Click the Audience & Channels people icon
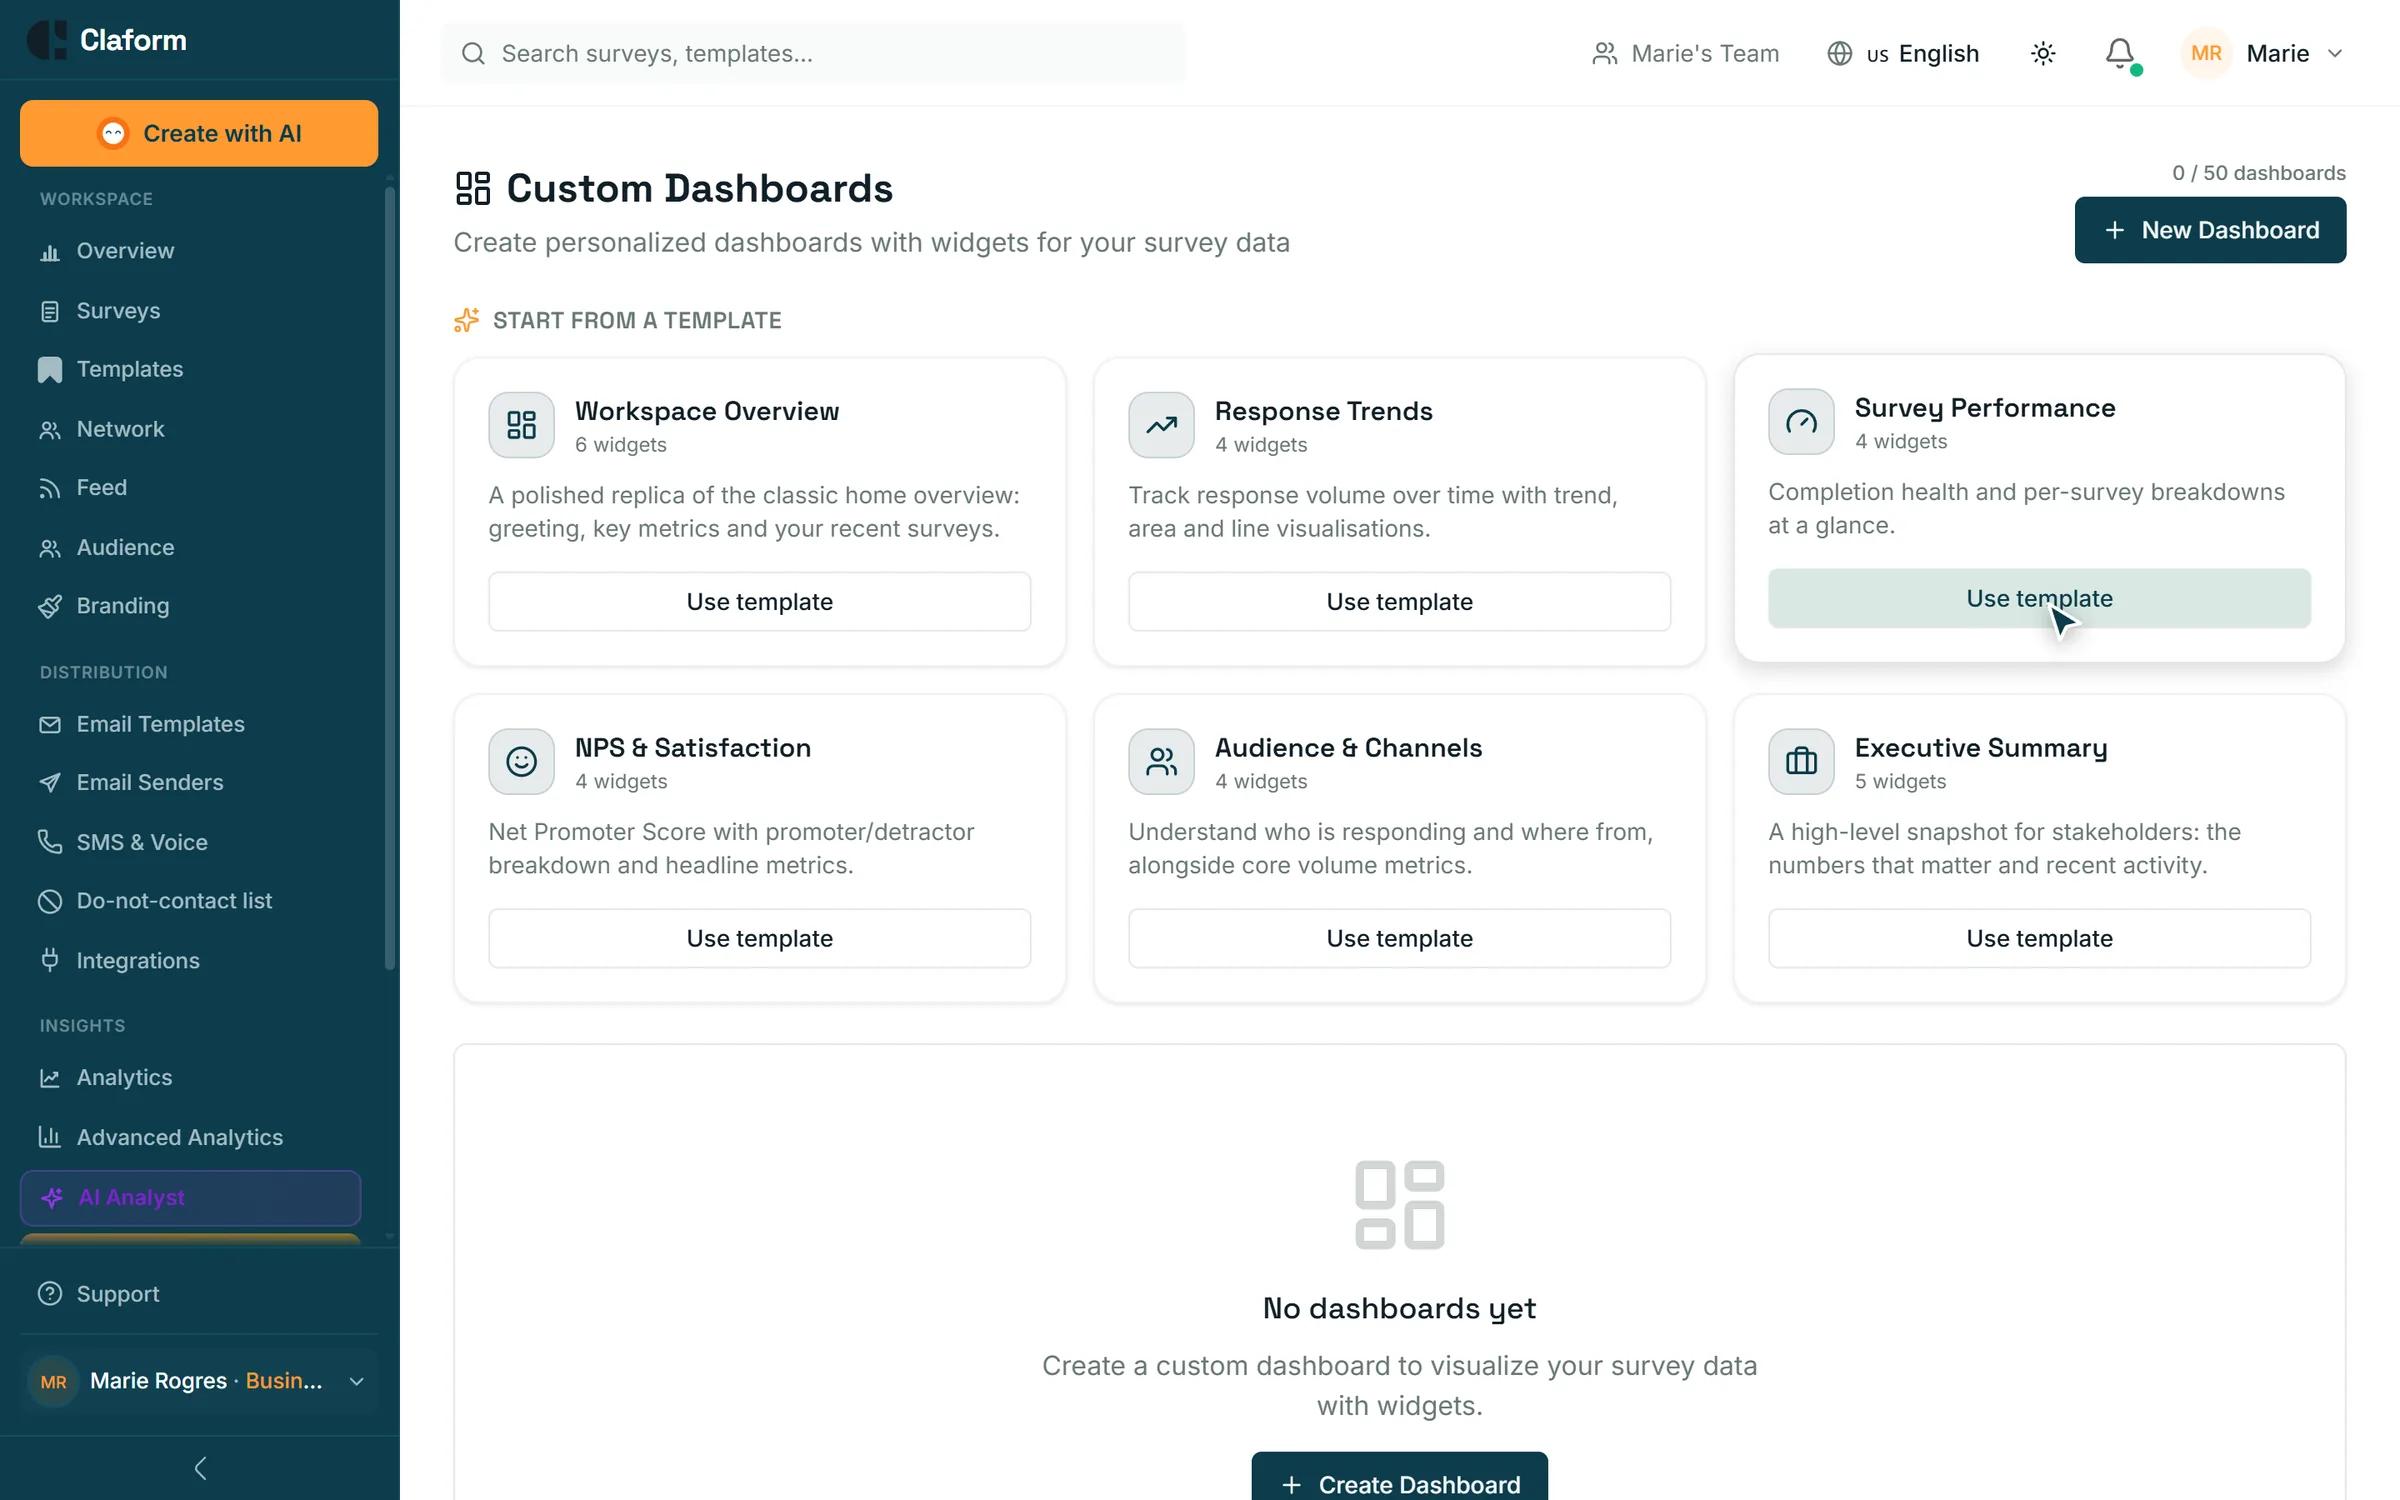Viewport: 2400px width, 1500px height. (1161, 762)
